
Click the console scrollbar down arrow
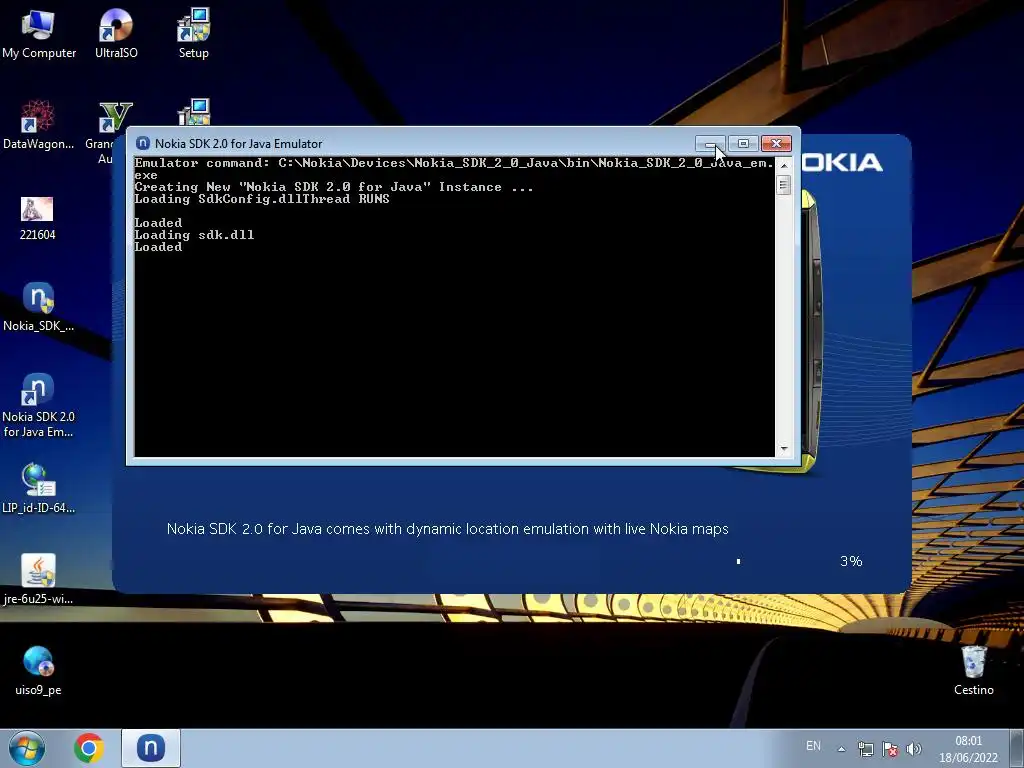(784, 449)
